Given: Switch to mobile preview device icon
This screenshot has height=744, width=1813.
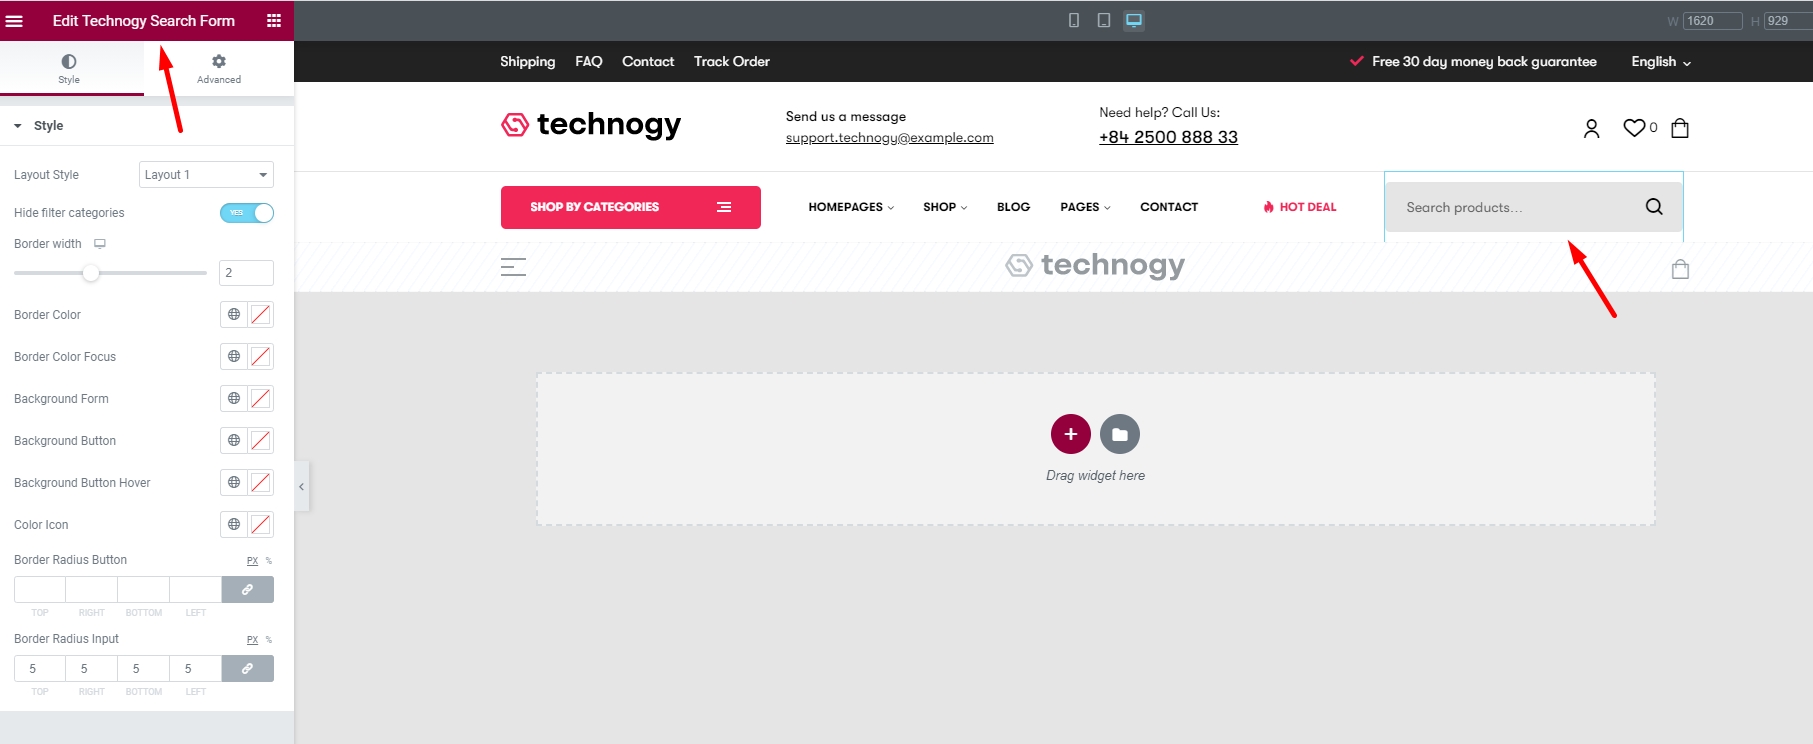Looking at the screenshot, I should (1074, 20).
